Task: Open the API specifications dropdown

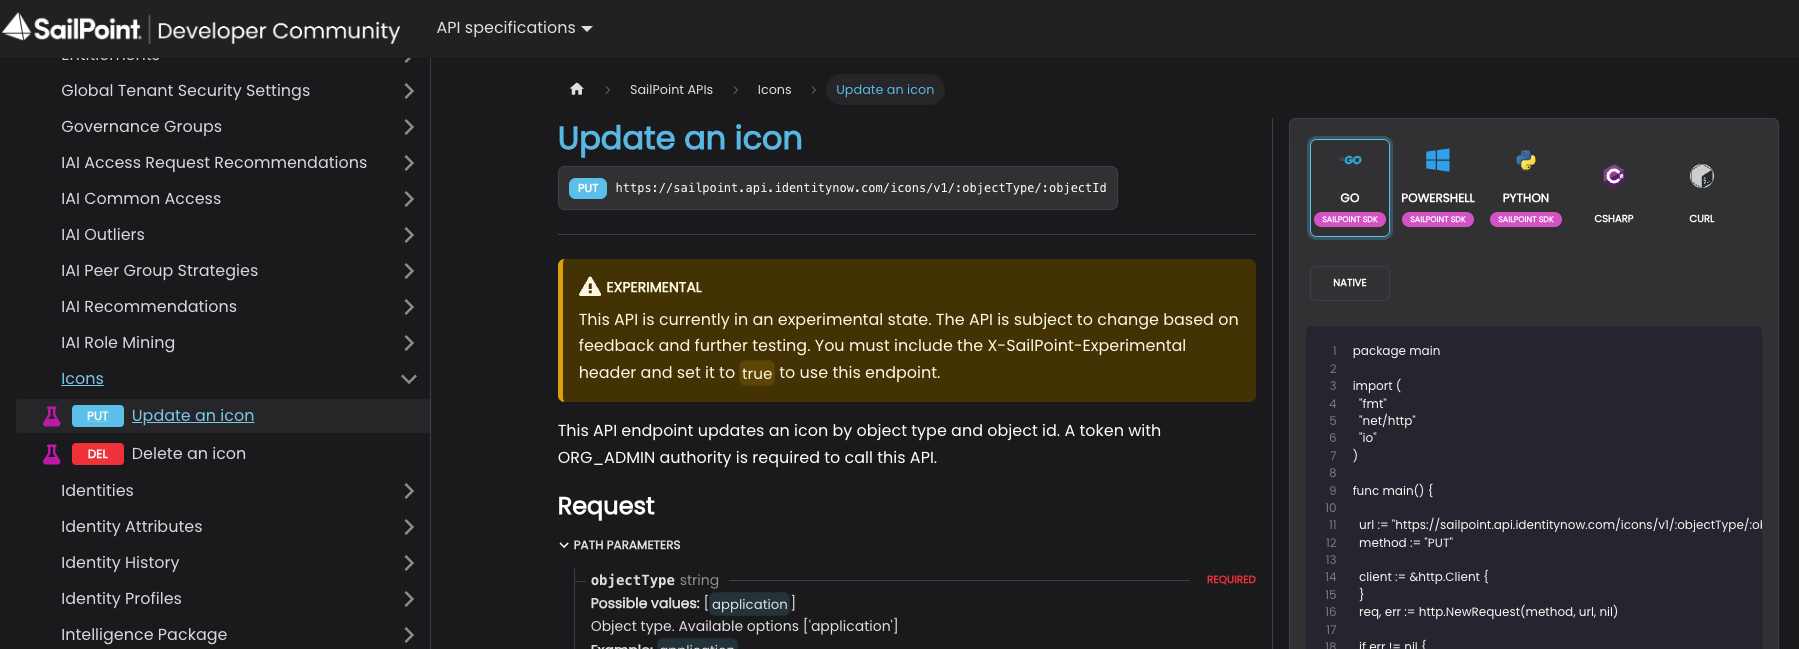Action: coord(514,28)
